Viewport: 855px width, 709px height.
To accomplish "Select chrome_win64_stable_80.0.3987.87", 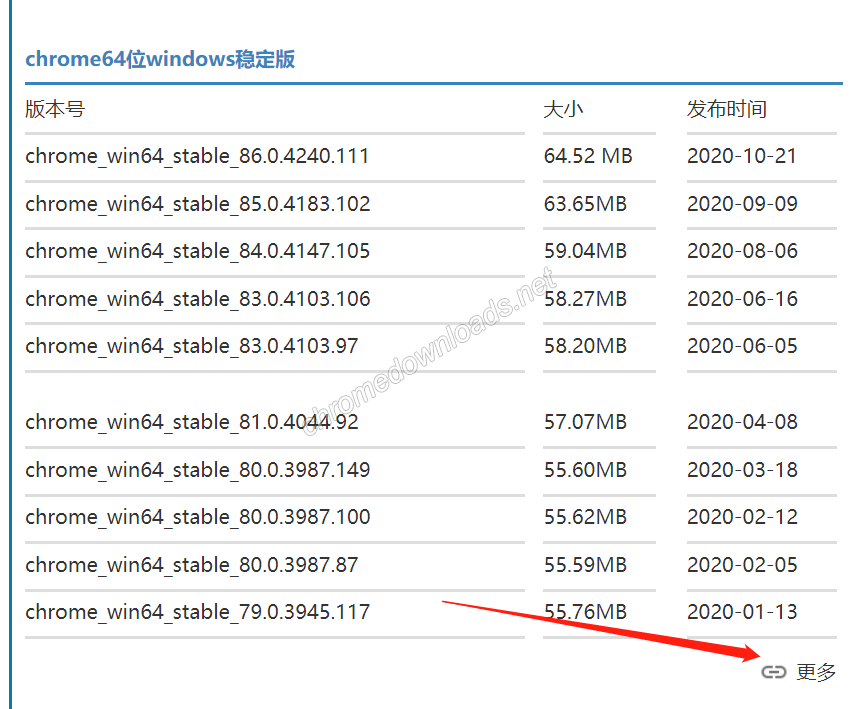I will (192, 565).
